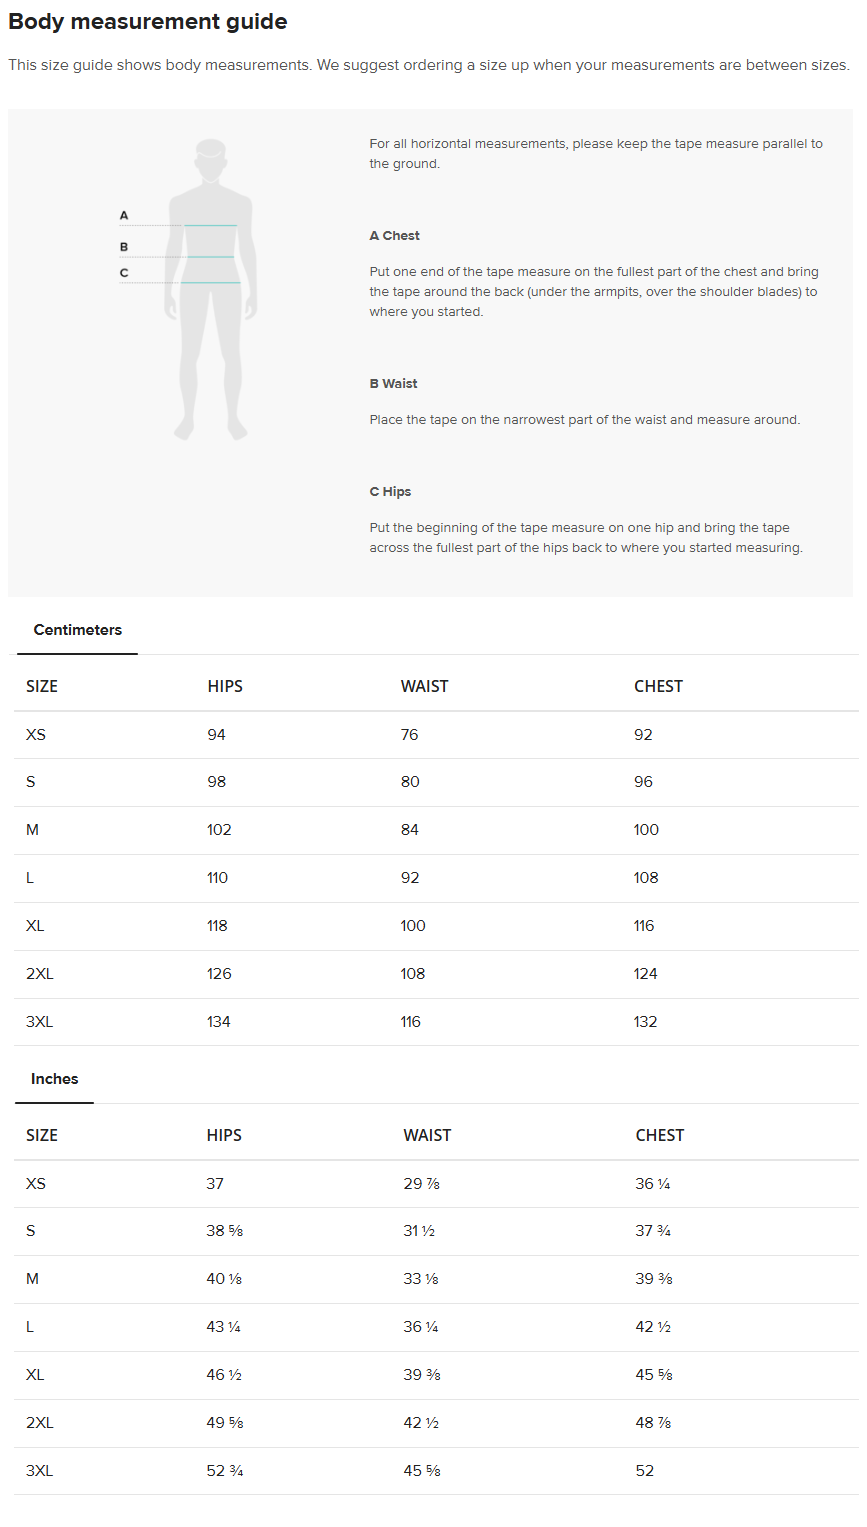Click the M size row in centimeters table

tap(436, 830)
